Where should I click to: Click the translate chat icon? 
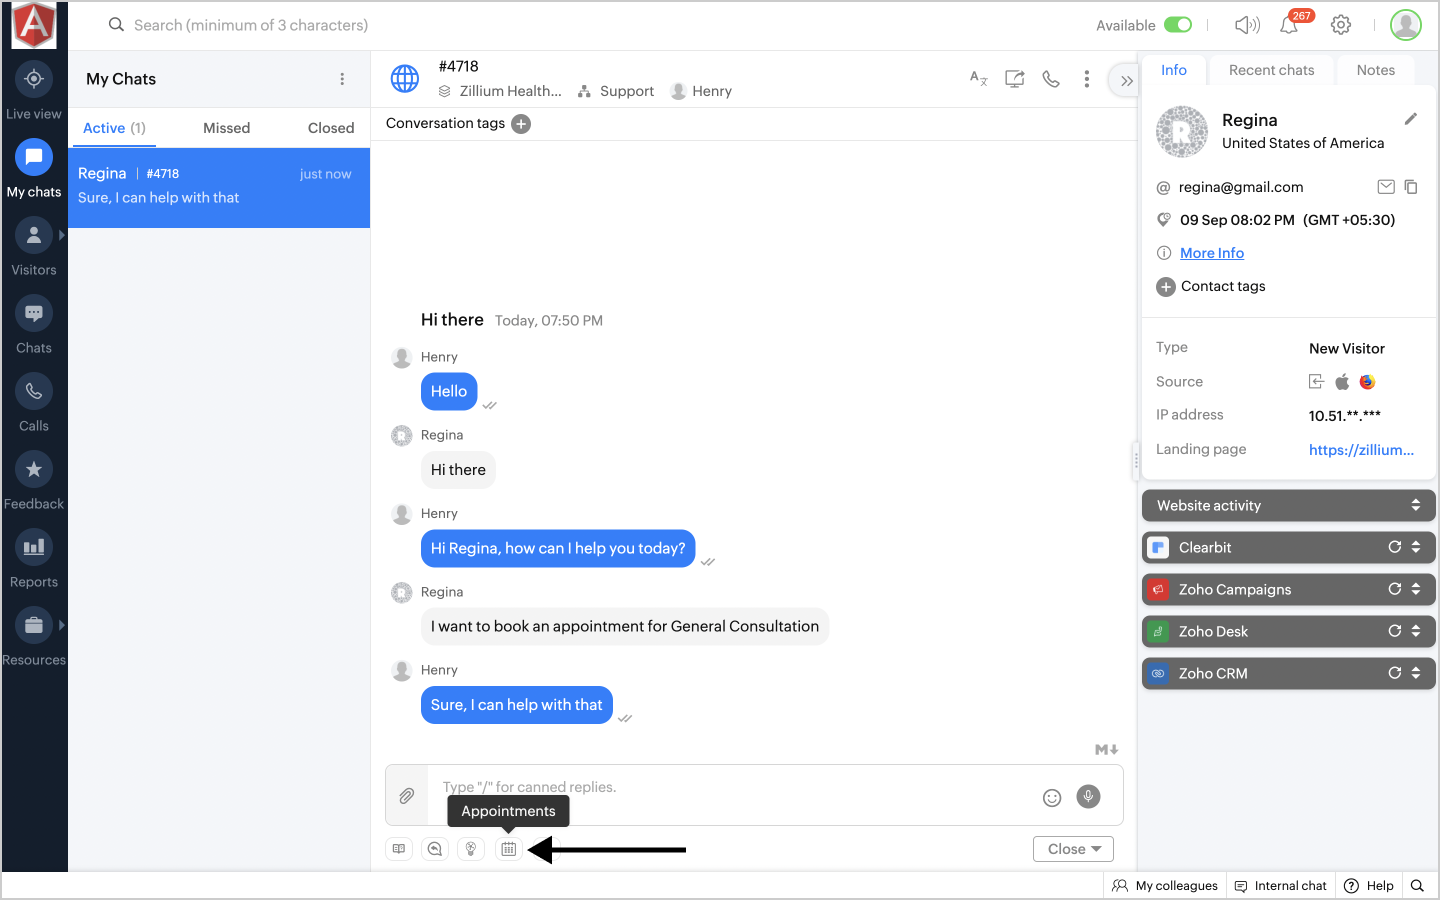(x=979, y=78)
